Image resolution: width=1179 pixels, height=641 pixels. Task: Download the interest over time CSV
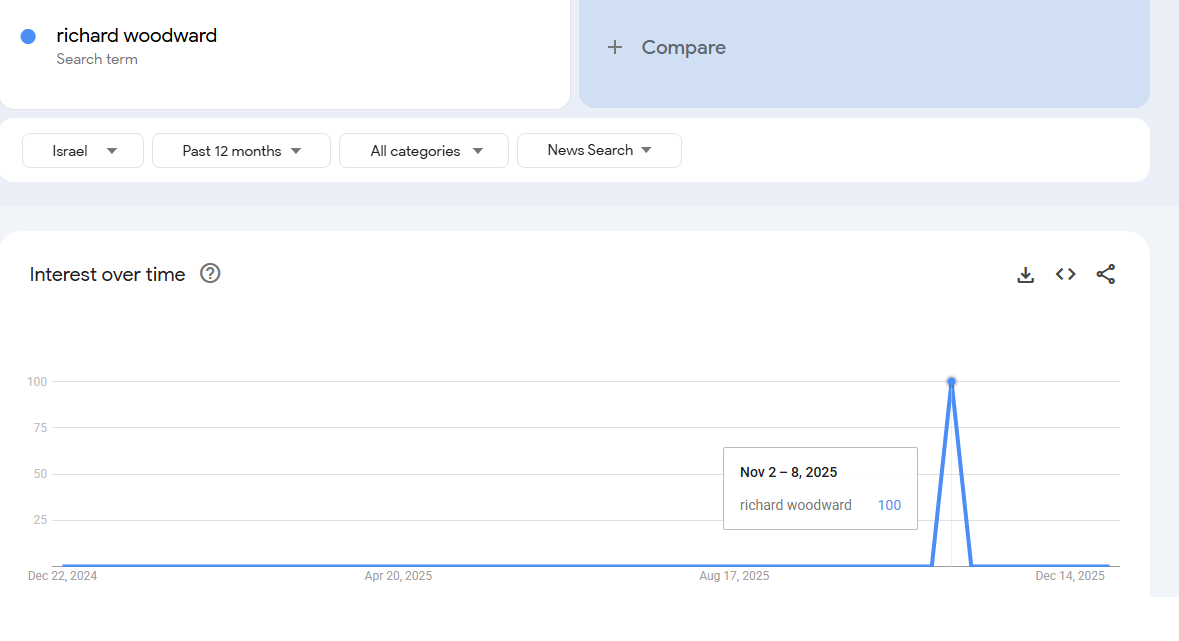tap(1026, 275)
